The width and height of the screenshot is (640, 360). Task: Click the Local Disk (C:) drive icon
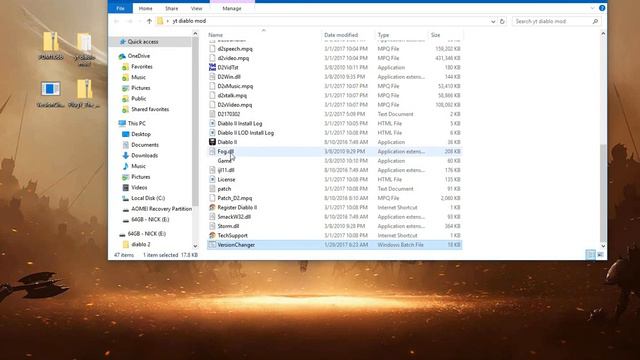point(126,198)
